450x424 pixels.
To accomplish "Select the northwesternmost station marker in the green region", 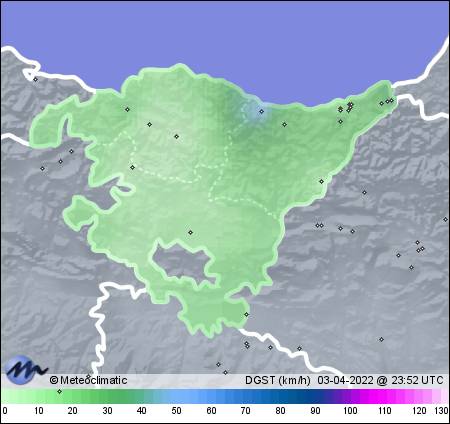I will point(127,109).
